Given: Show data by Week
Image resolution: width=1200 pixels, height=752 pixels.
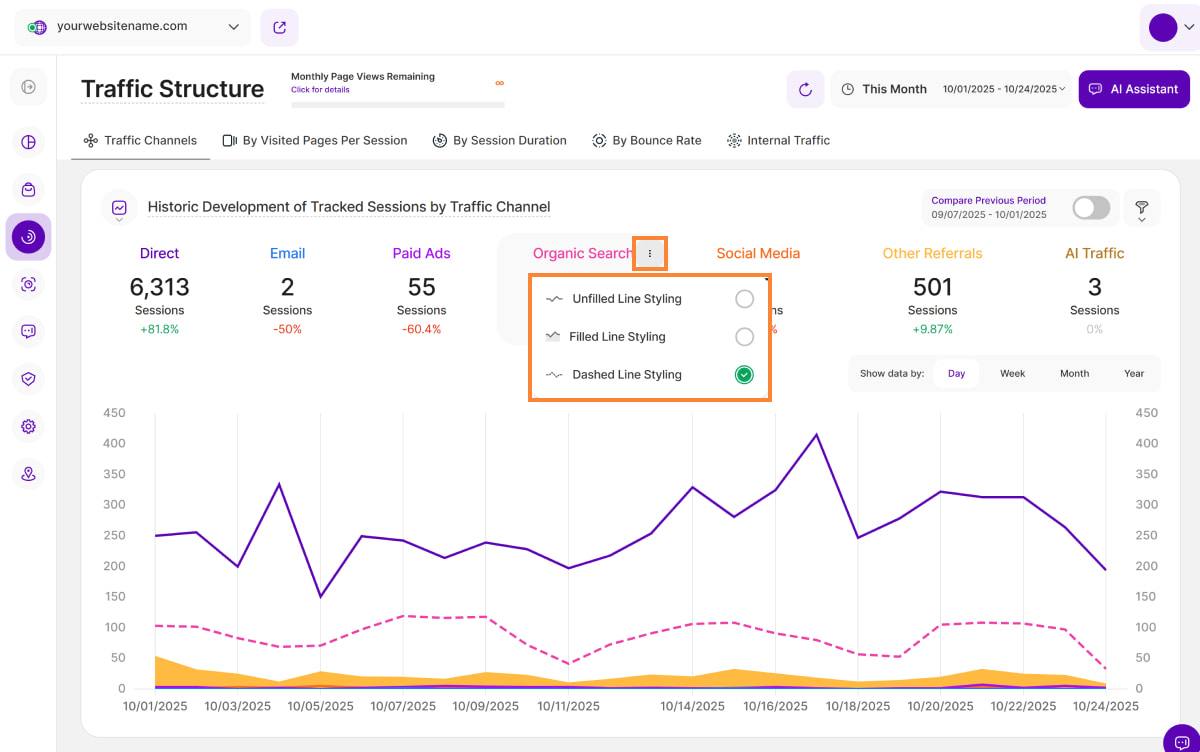Looking at the screenshot, I should (x=1012, y=374).
